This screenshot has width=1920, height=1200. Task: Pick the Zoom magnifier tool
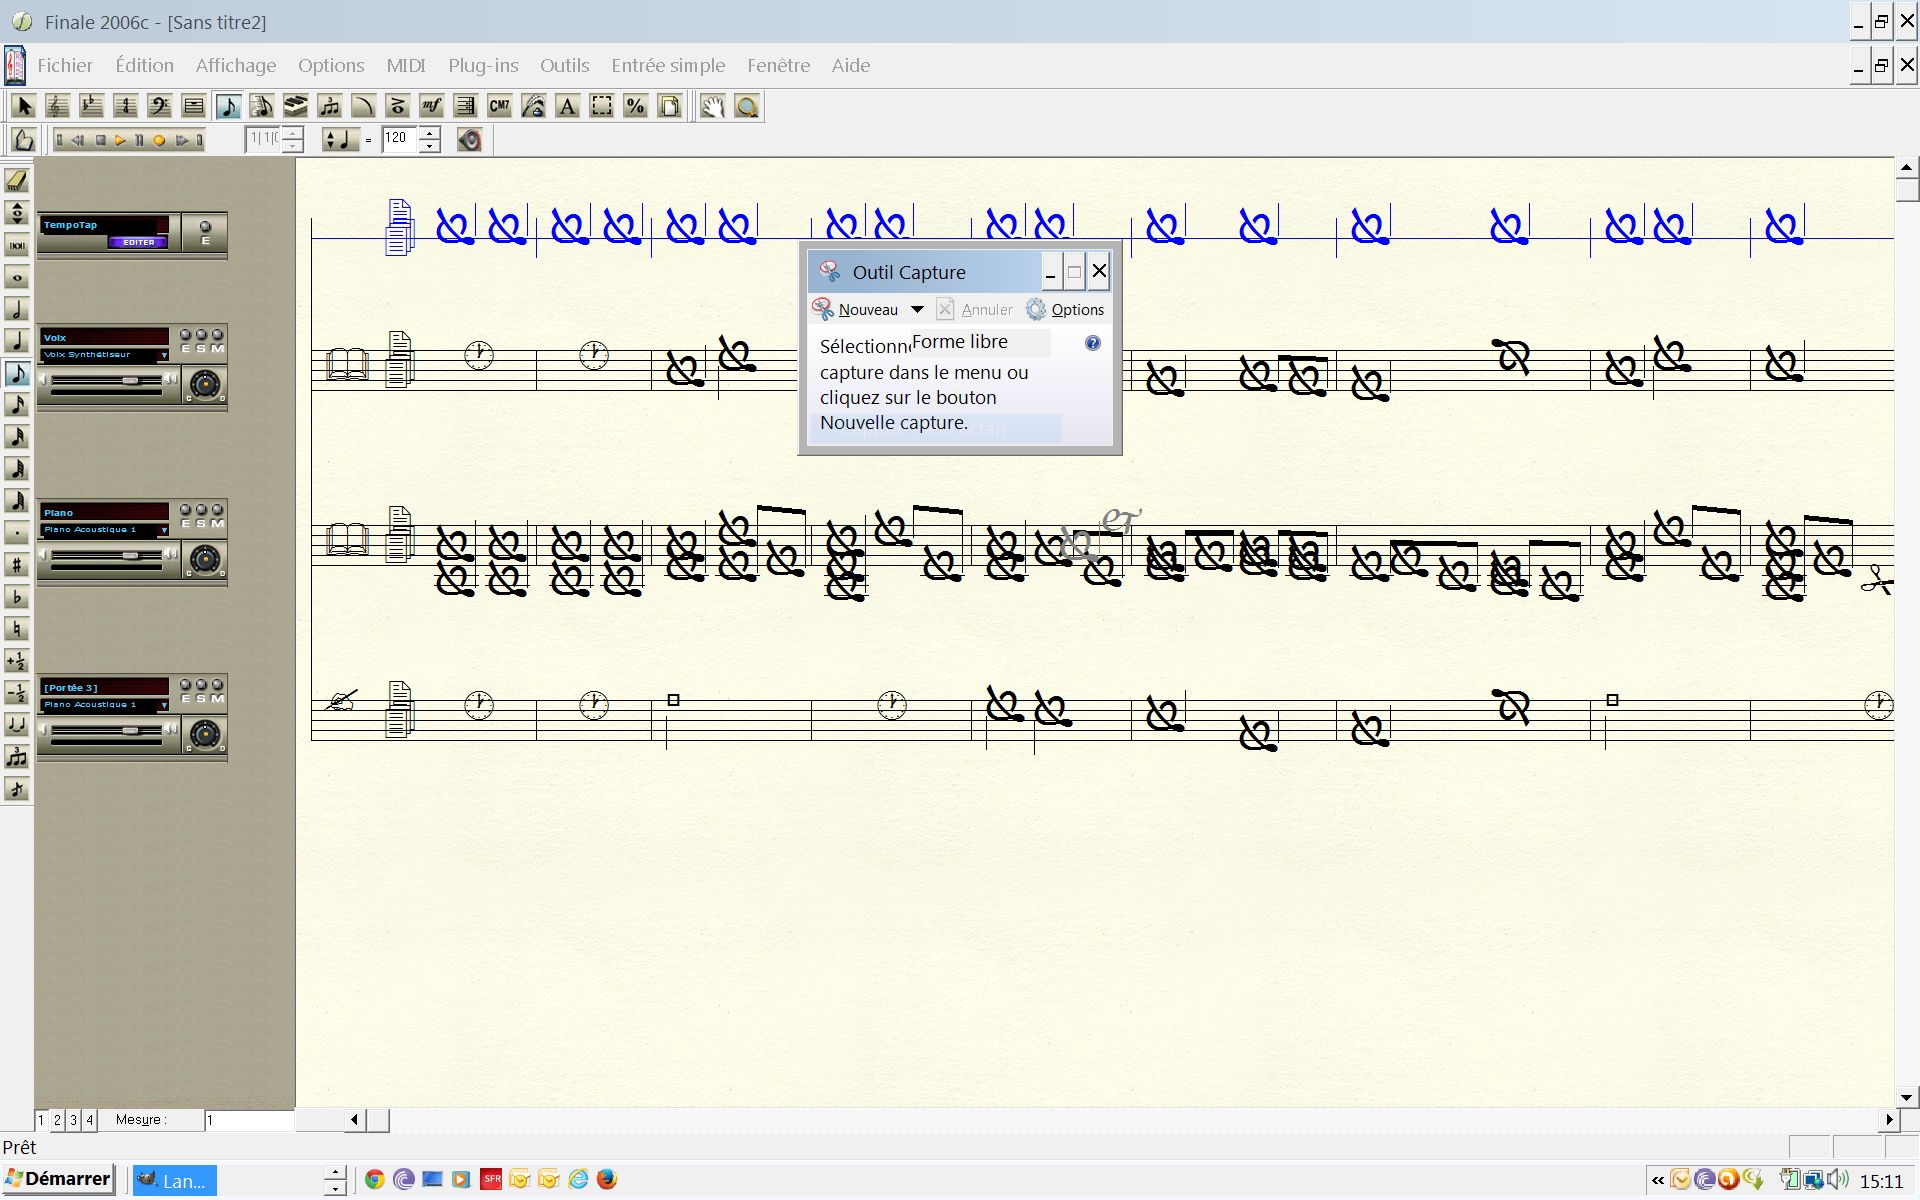[x=746, y=106]
